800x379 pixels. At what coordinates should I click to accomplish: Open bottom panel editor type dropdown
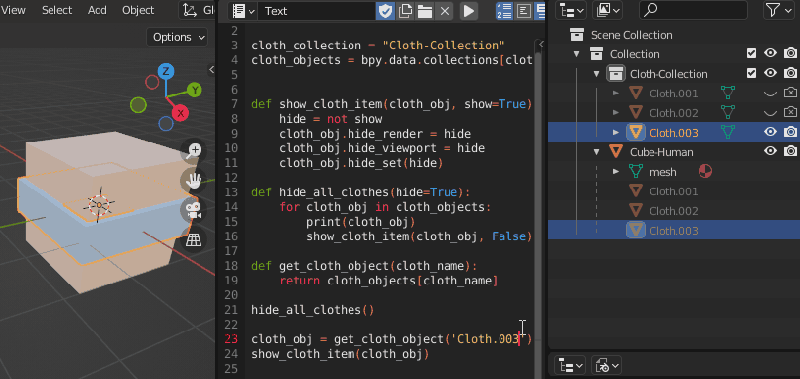[x=570, y=366]
